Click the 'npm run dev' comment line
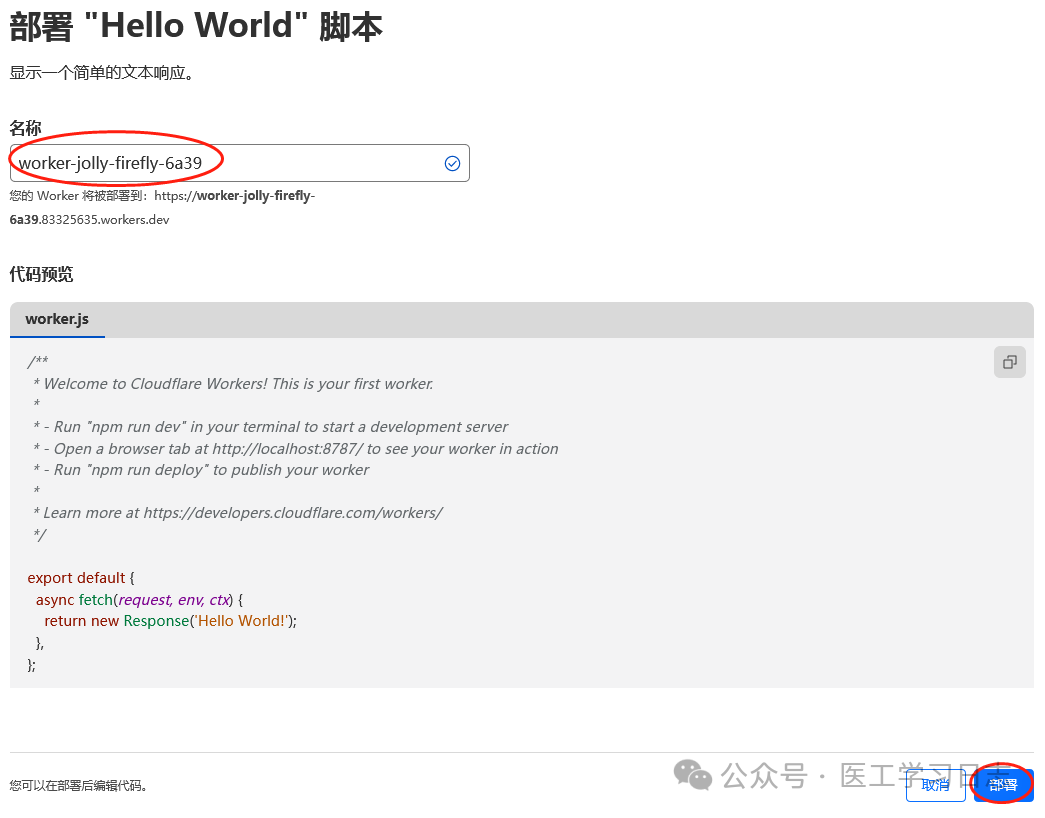This screenshot has width=1045, height=818. [x=271, y=427]
